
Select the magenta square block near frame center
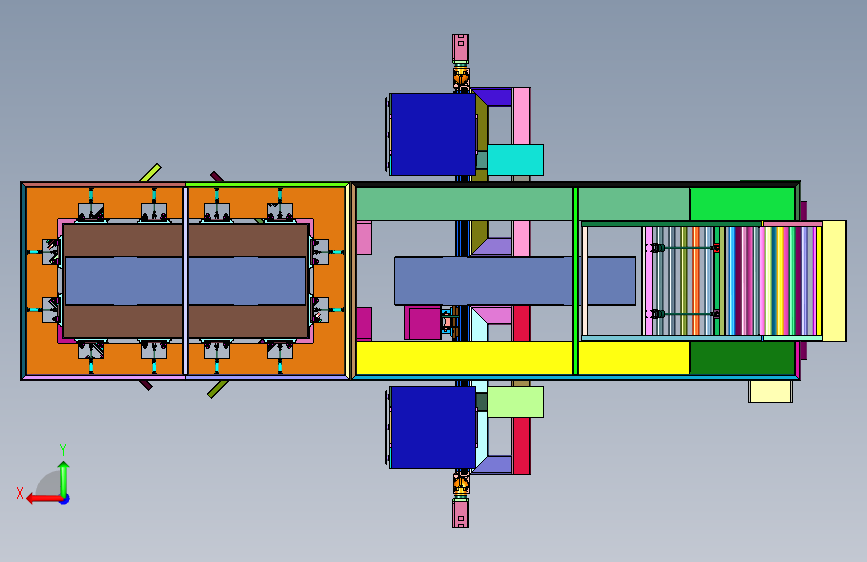(x=425, y=323)
